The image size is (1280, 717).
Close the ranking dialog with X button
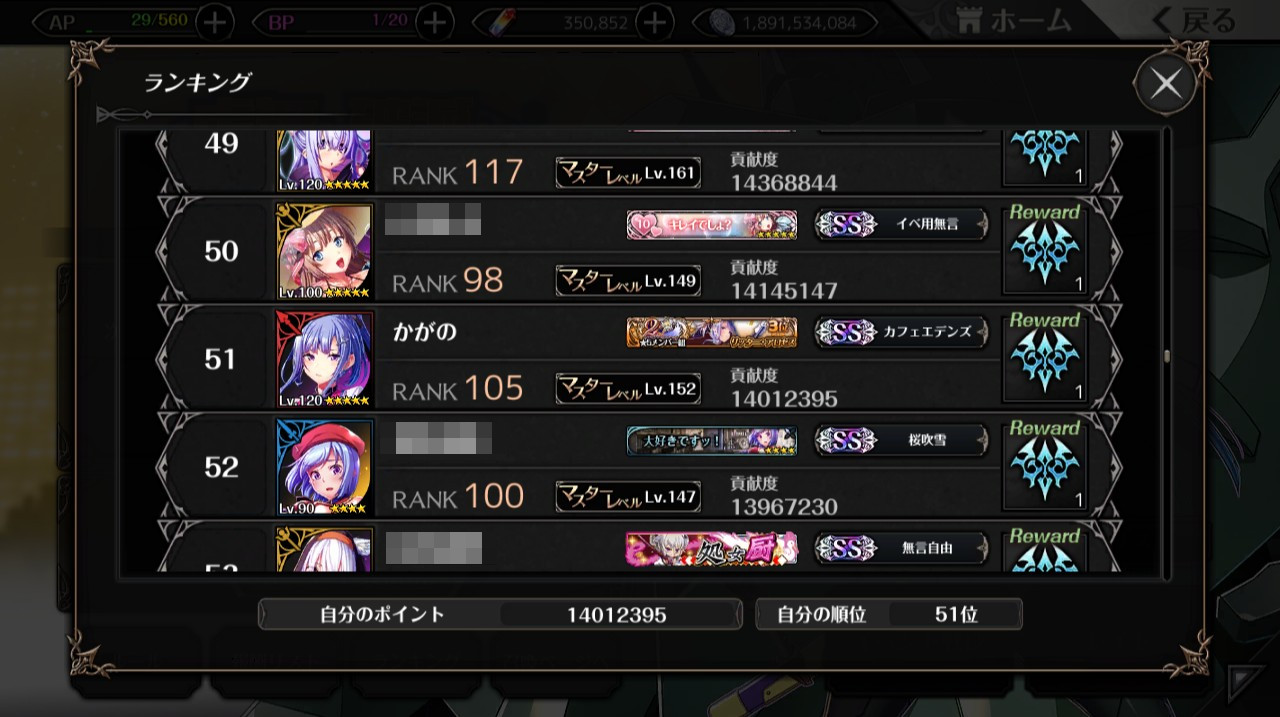(x=1166, y=84)
